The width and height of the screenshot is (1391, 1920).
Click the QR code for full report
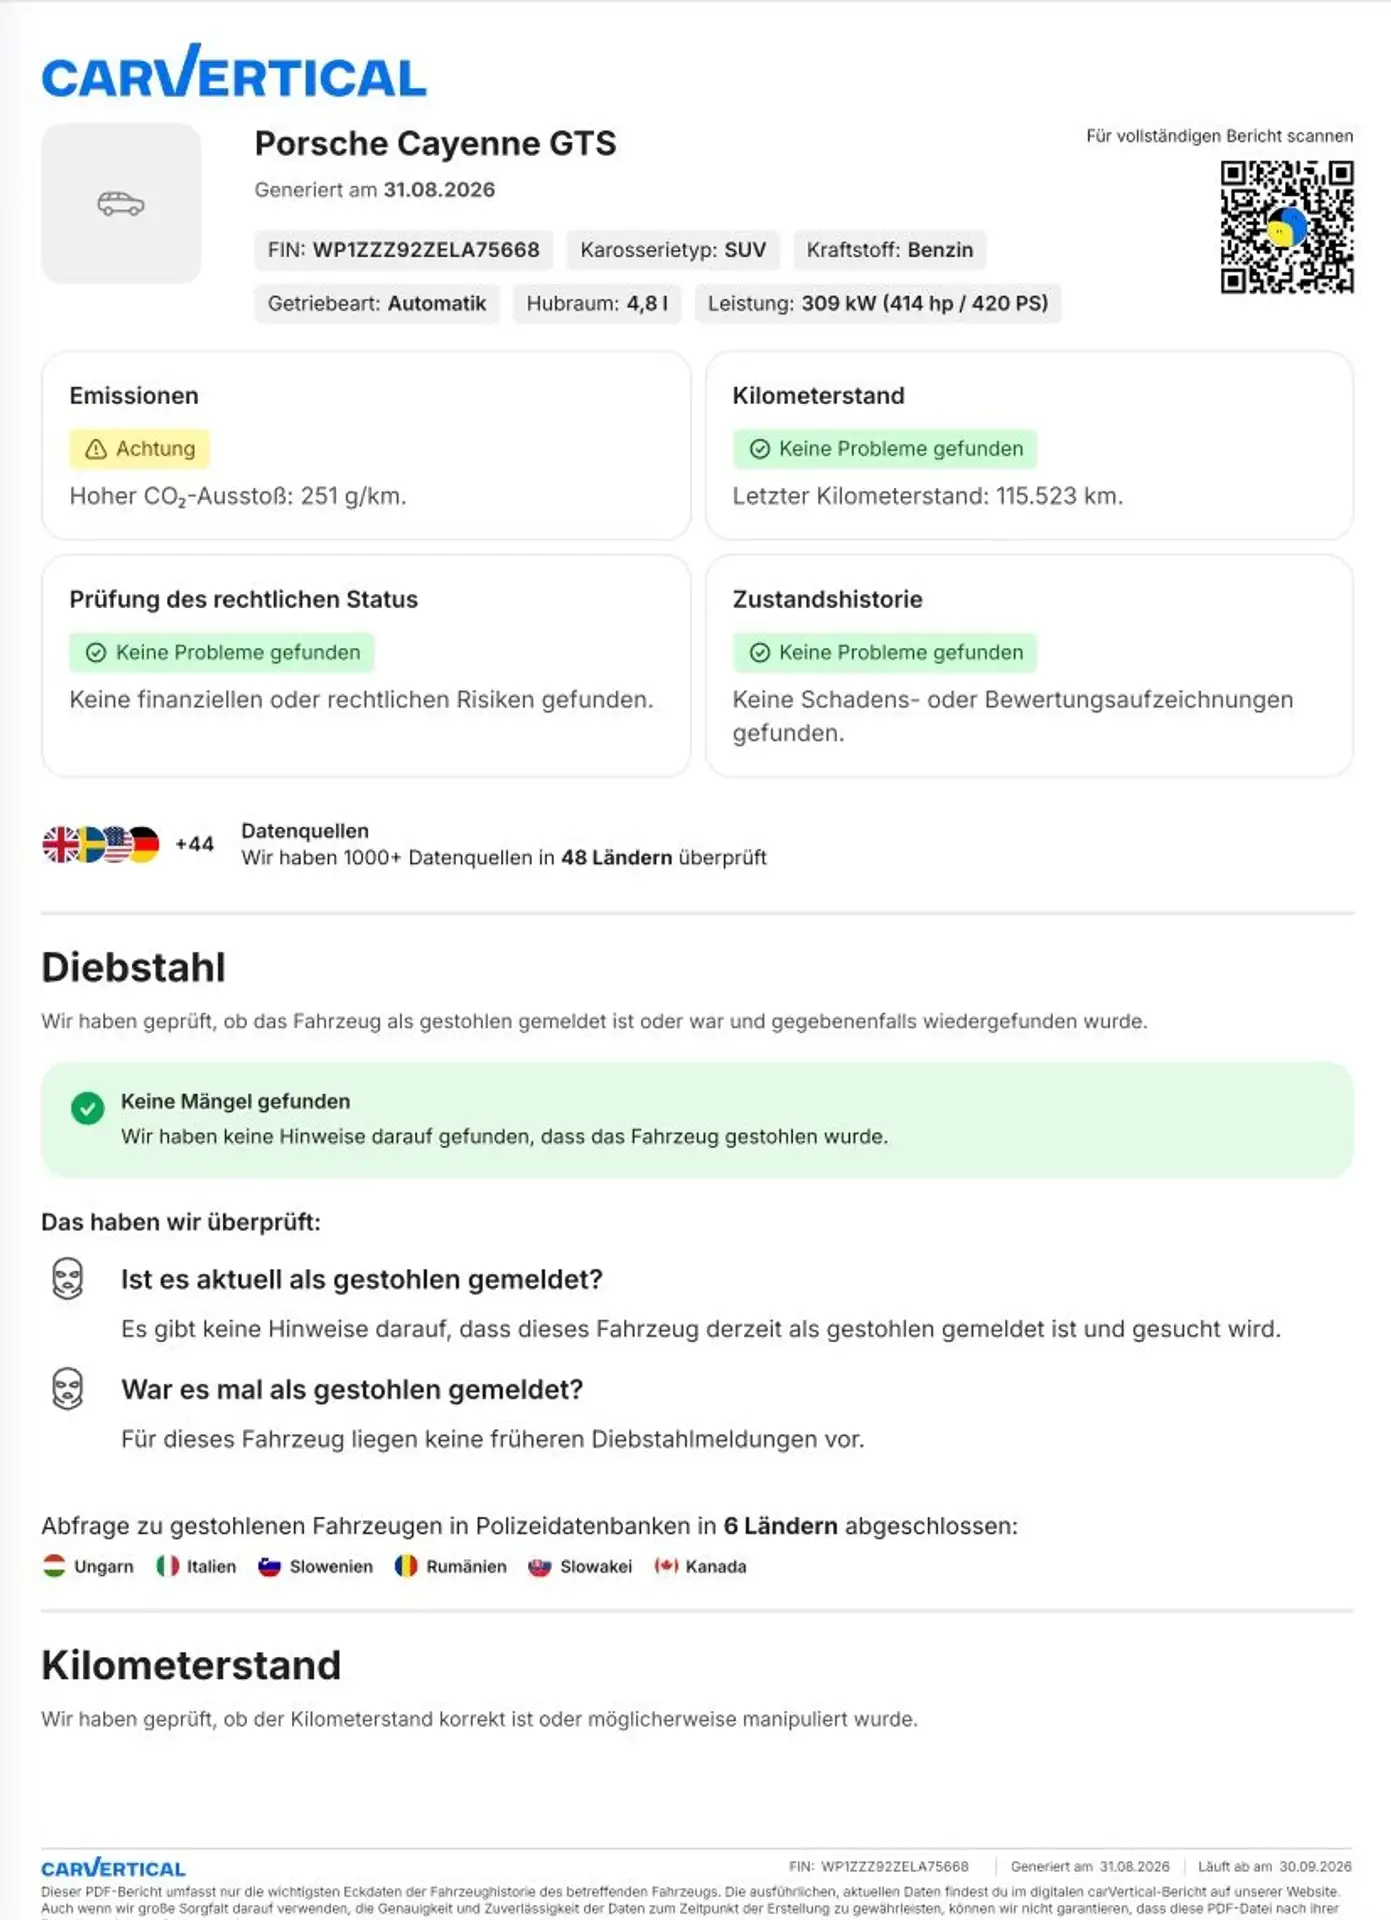1287,227
